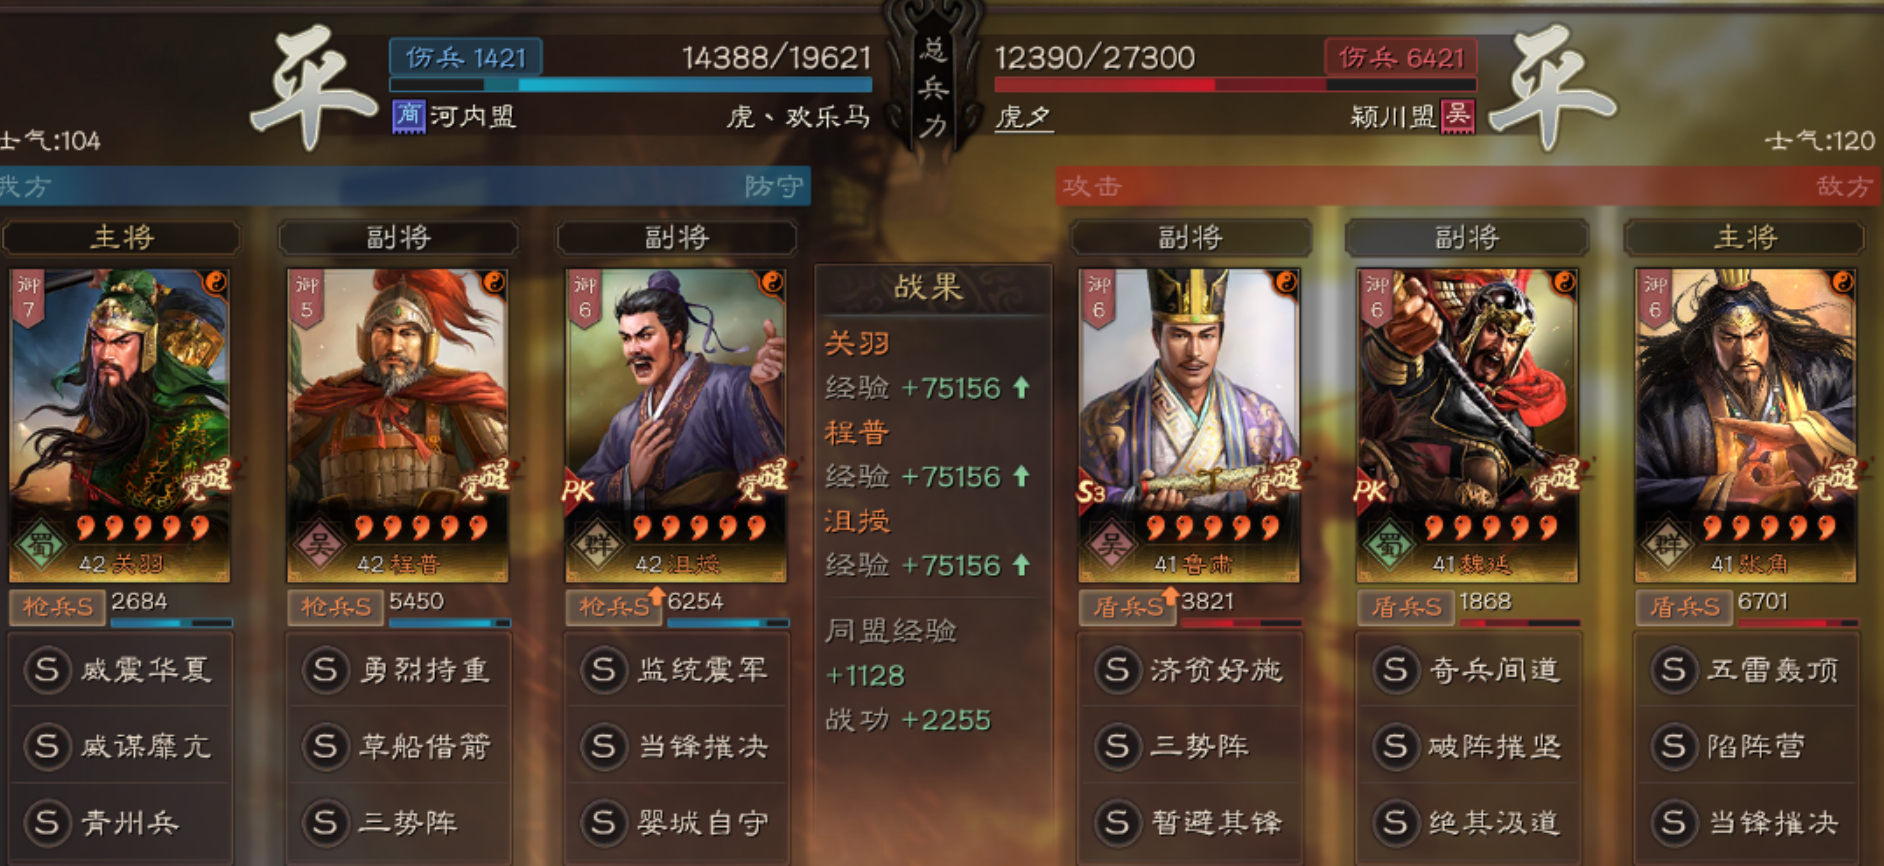1884x866 pixels.
Task: Click Guan Yu's yin-yang icon on portrait
Action: click(x=214, y=283)
